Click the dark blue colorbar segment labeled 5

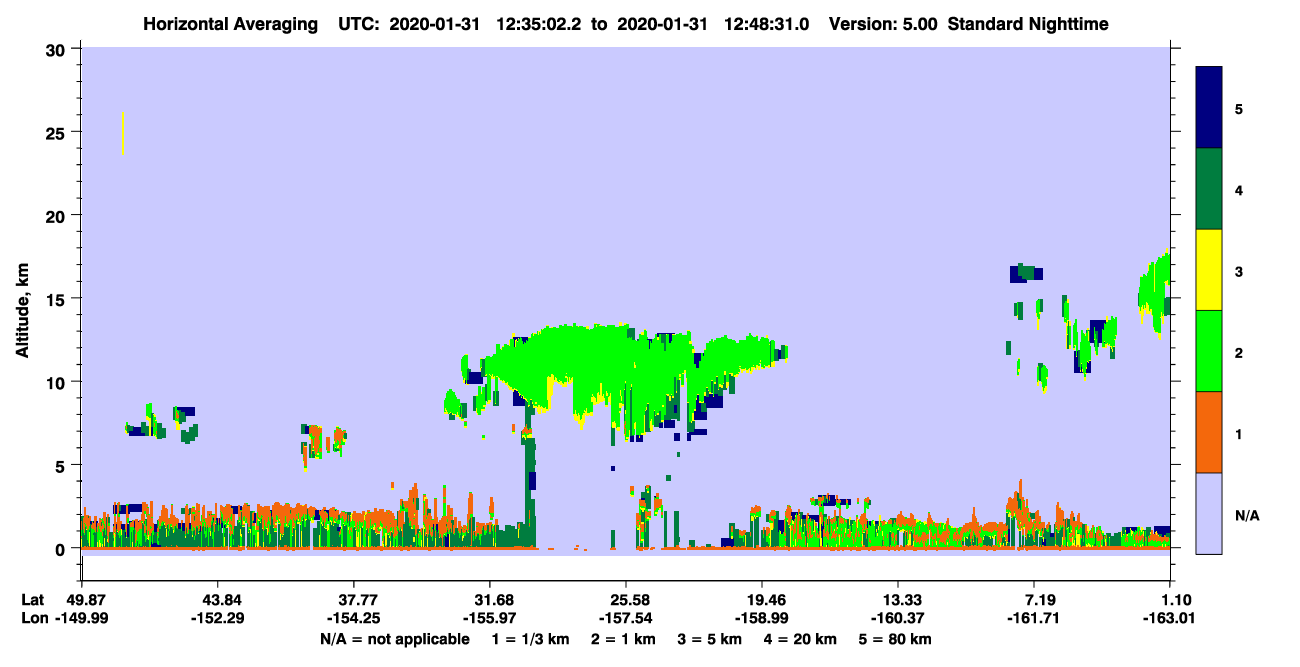click(x=1209, y=107)
